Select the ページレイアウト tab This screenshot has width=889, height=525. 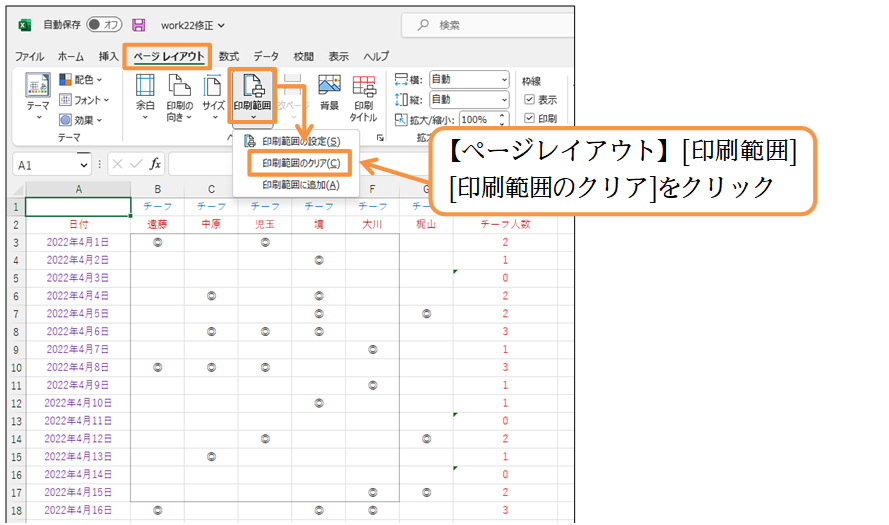pos(168,56)
